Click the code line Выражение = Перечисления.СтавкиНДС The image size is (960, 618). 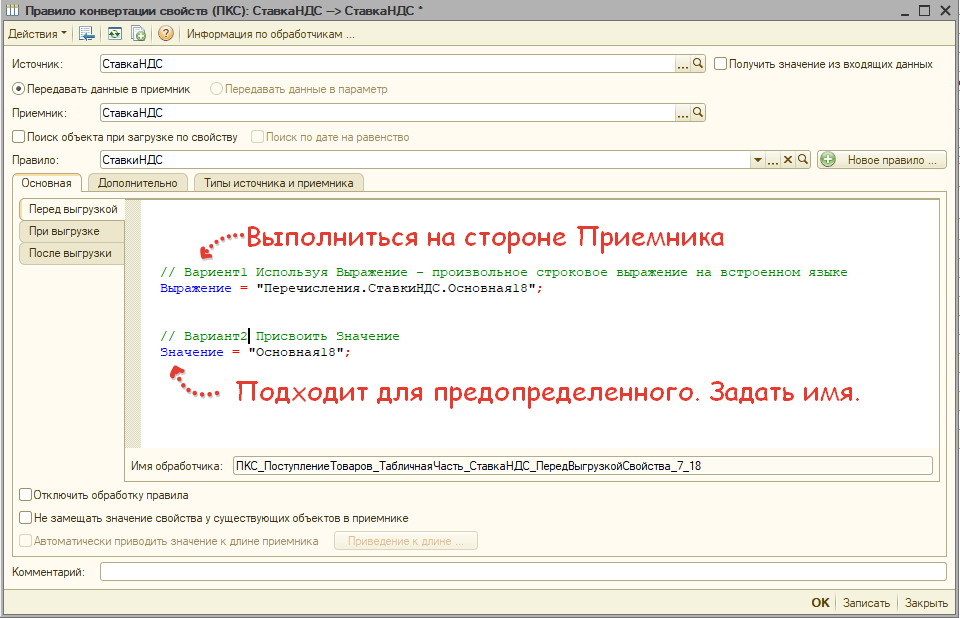[351, 288]
